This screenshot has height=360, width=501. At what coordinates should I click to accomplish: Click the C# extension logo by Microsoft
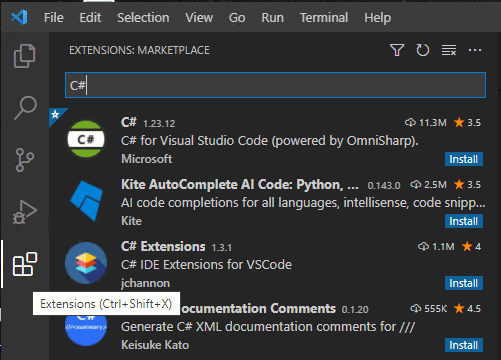[x=86, y=139]
